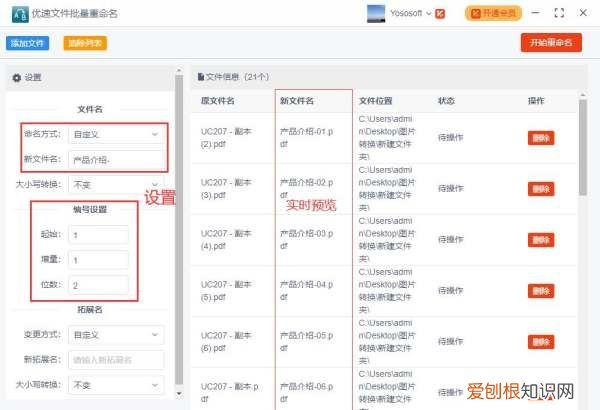Screen dimensions: 600x410
Task: Click new name 产品介绍-02.pdf
Action: coord(307,189)
